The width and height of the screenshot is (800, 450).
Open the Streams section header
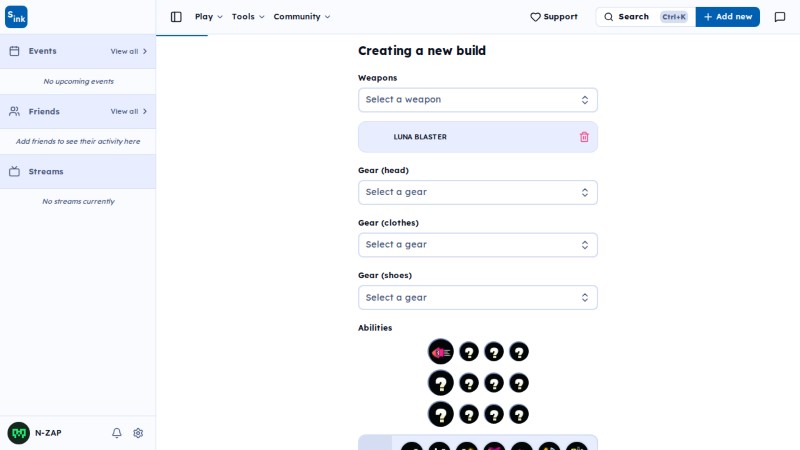click(78, 171)
